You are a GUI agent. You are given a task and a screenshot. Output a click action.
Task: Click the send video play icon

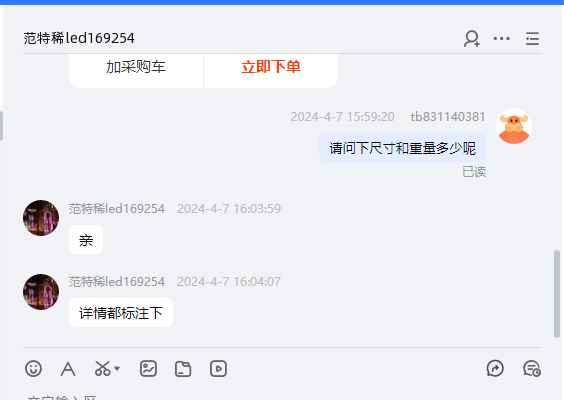point(218,369)
